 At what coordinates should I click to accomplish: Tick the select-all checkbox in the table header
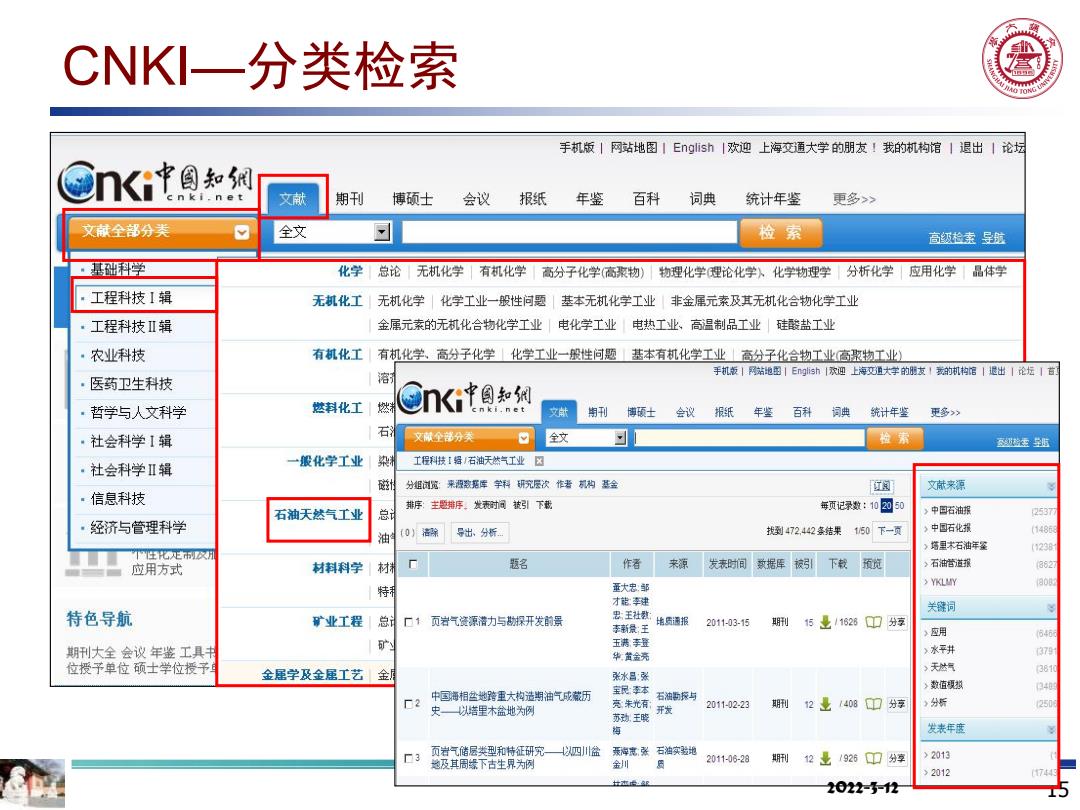tap(413, 564)
